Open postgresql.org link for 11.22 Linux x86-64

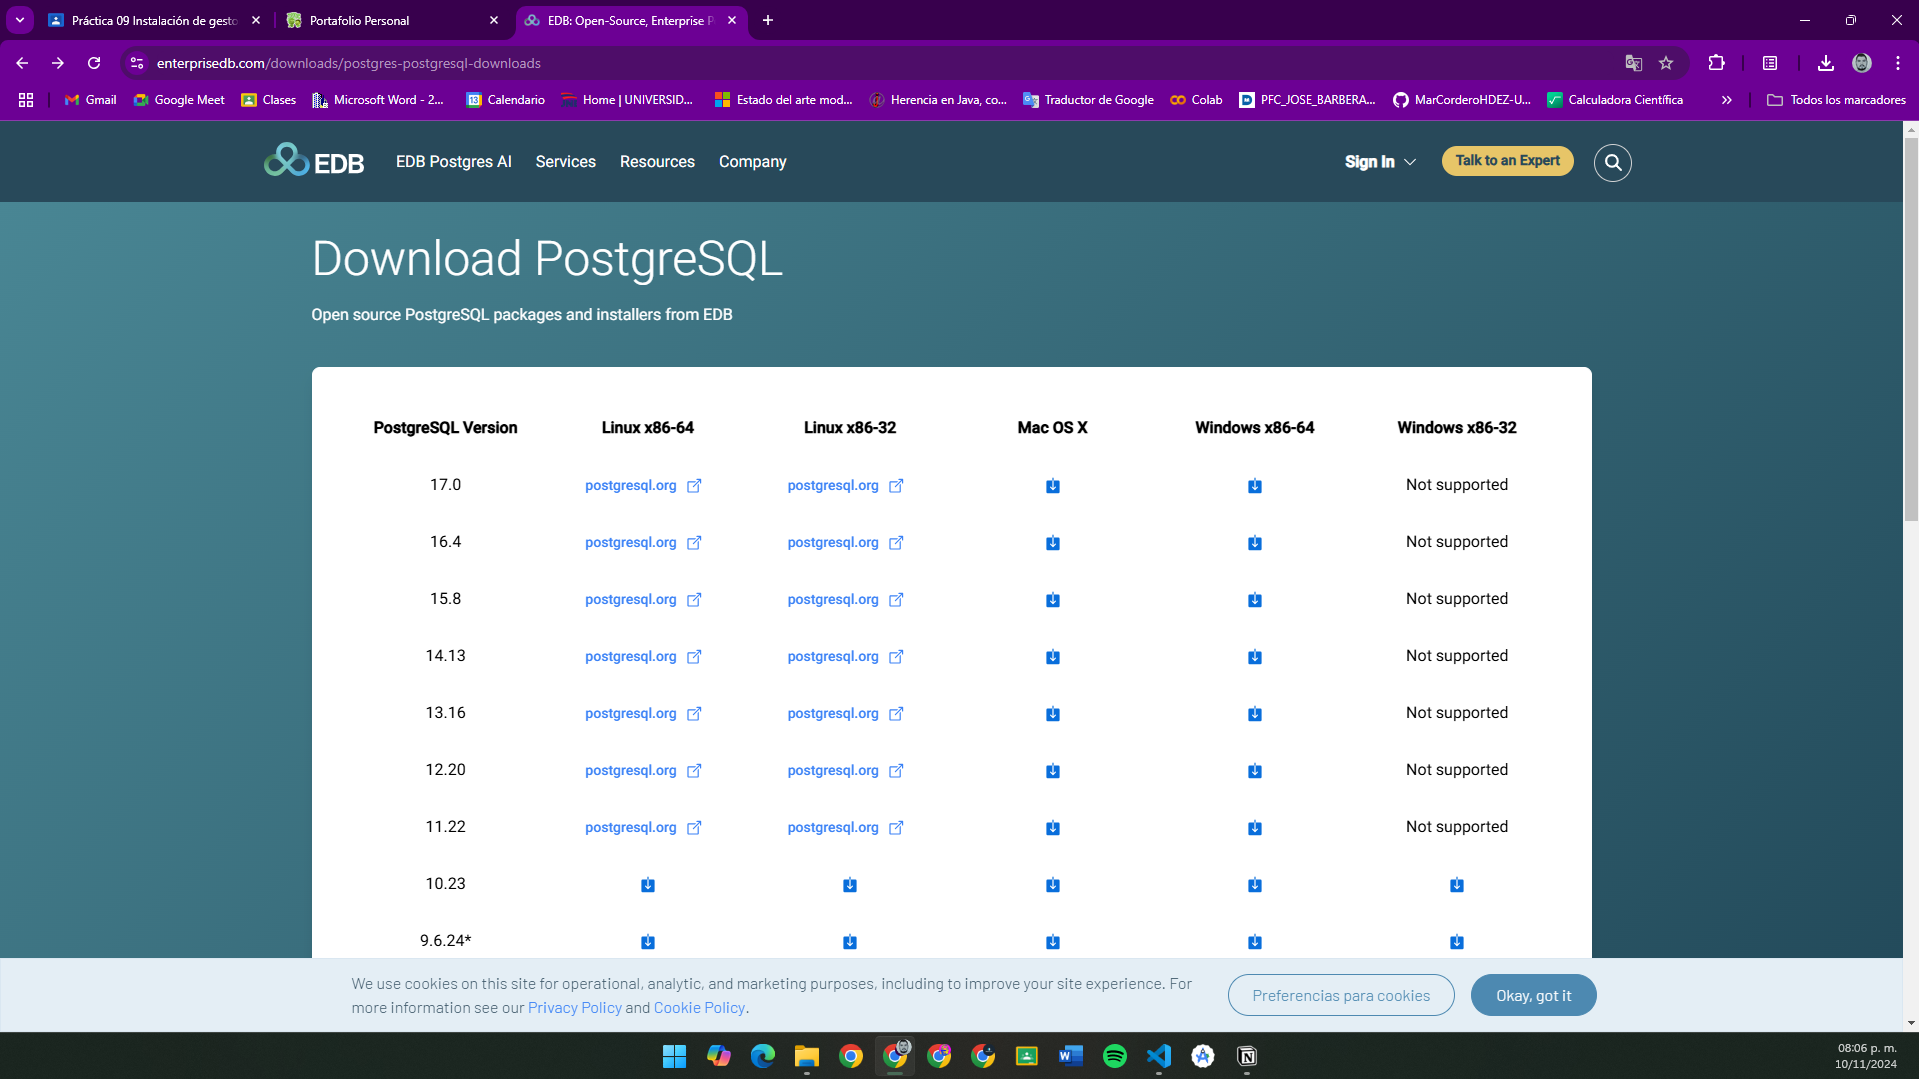(x=643, y=828)
